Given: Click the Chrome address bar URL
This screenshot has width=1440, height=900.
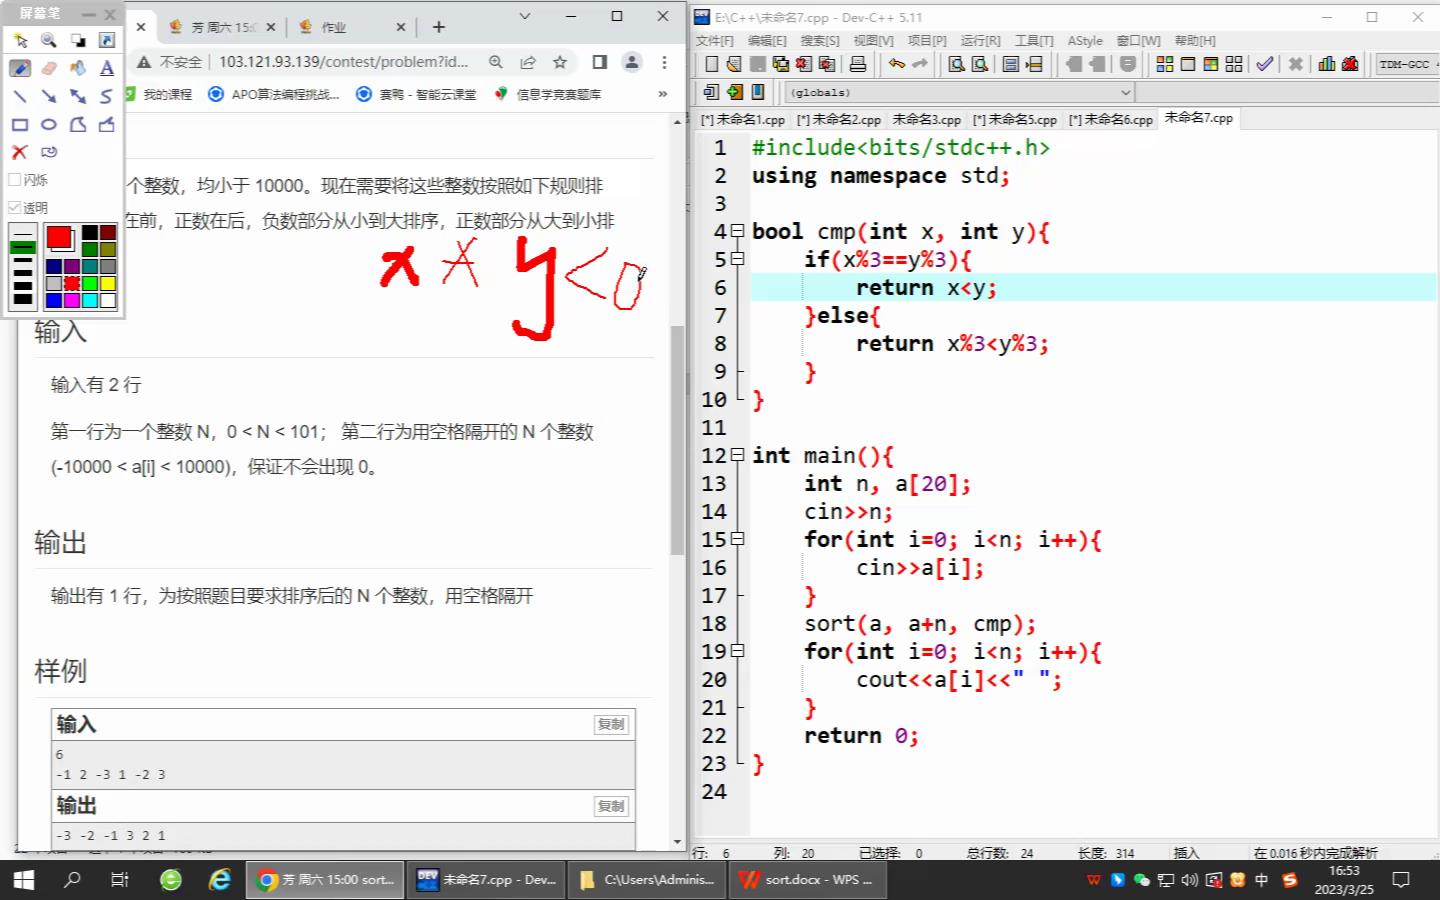Looking at the screenshot, I should pyautogui.click(x=343, y=62).
